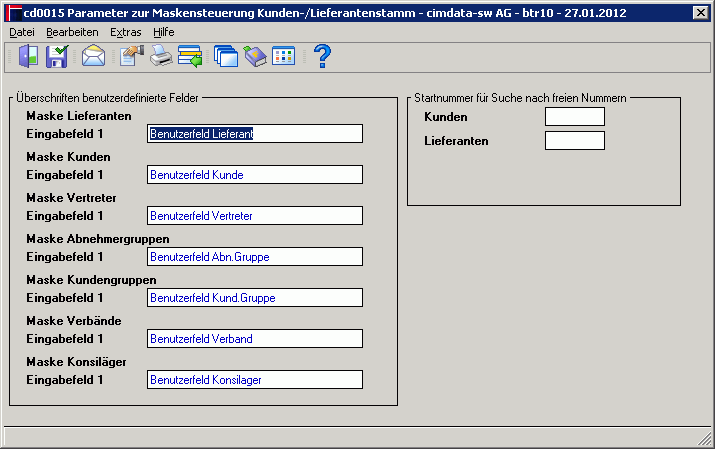
Task: Open the cascading windows icon
Action: [x=226, y=57]
